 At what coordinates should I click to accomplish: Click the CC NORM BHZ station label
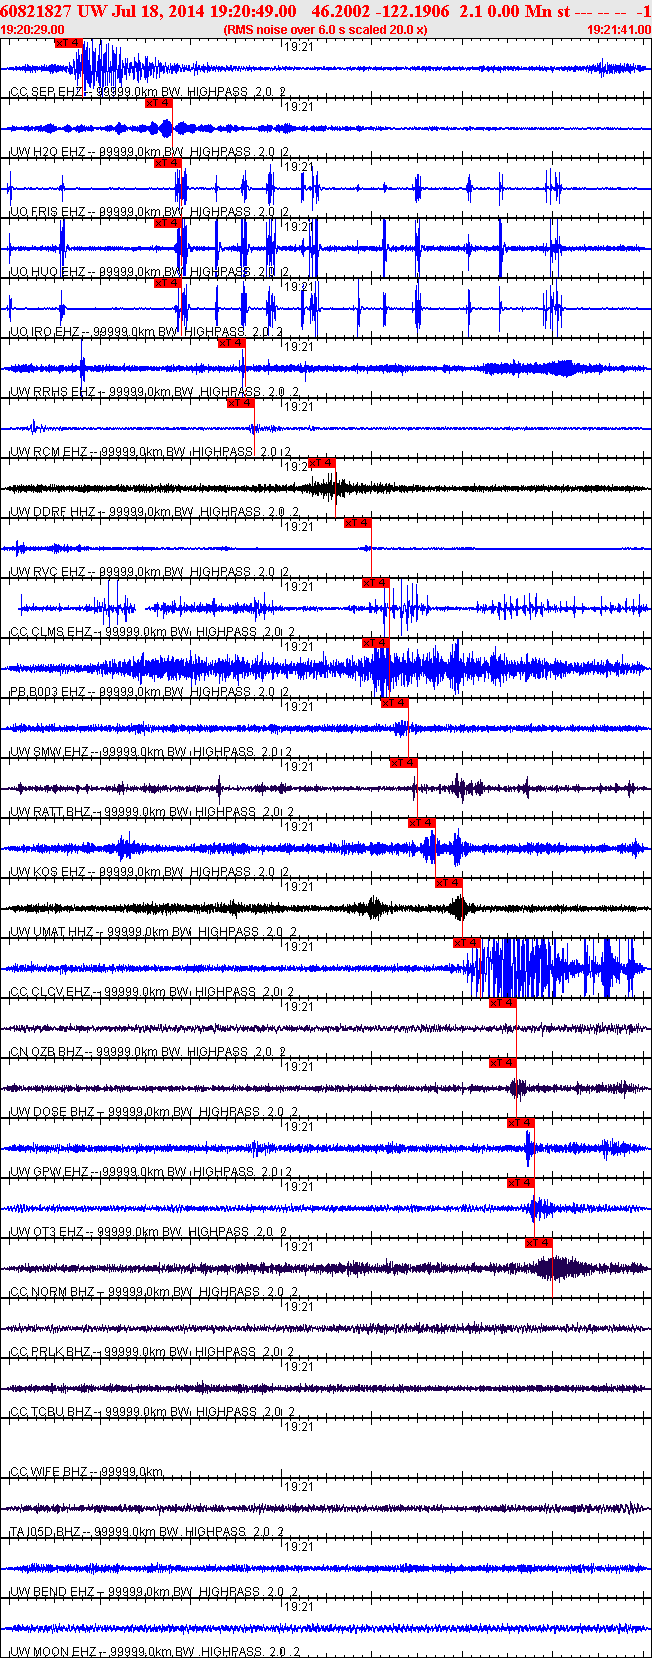52,1292
